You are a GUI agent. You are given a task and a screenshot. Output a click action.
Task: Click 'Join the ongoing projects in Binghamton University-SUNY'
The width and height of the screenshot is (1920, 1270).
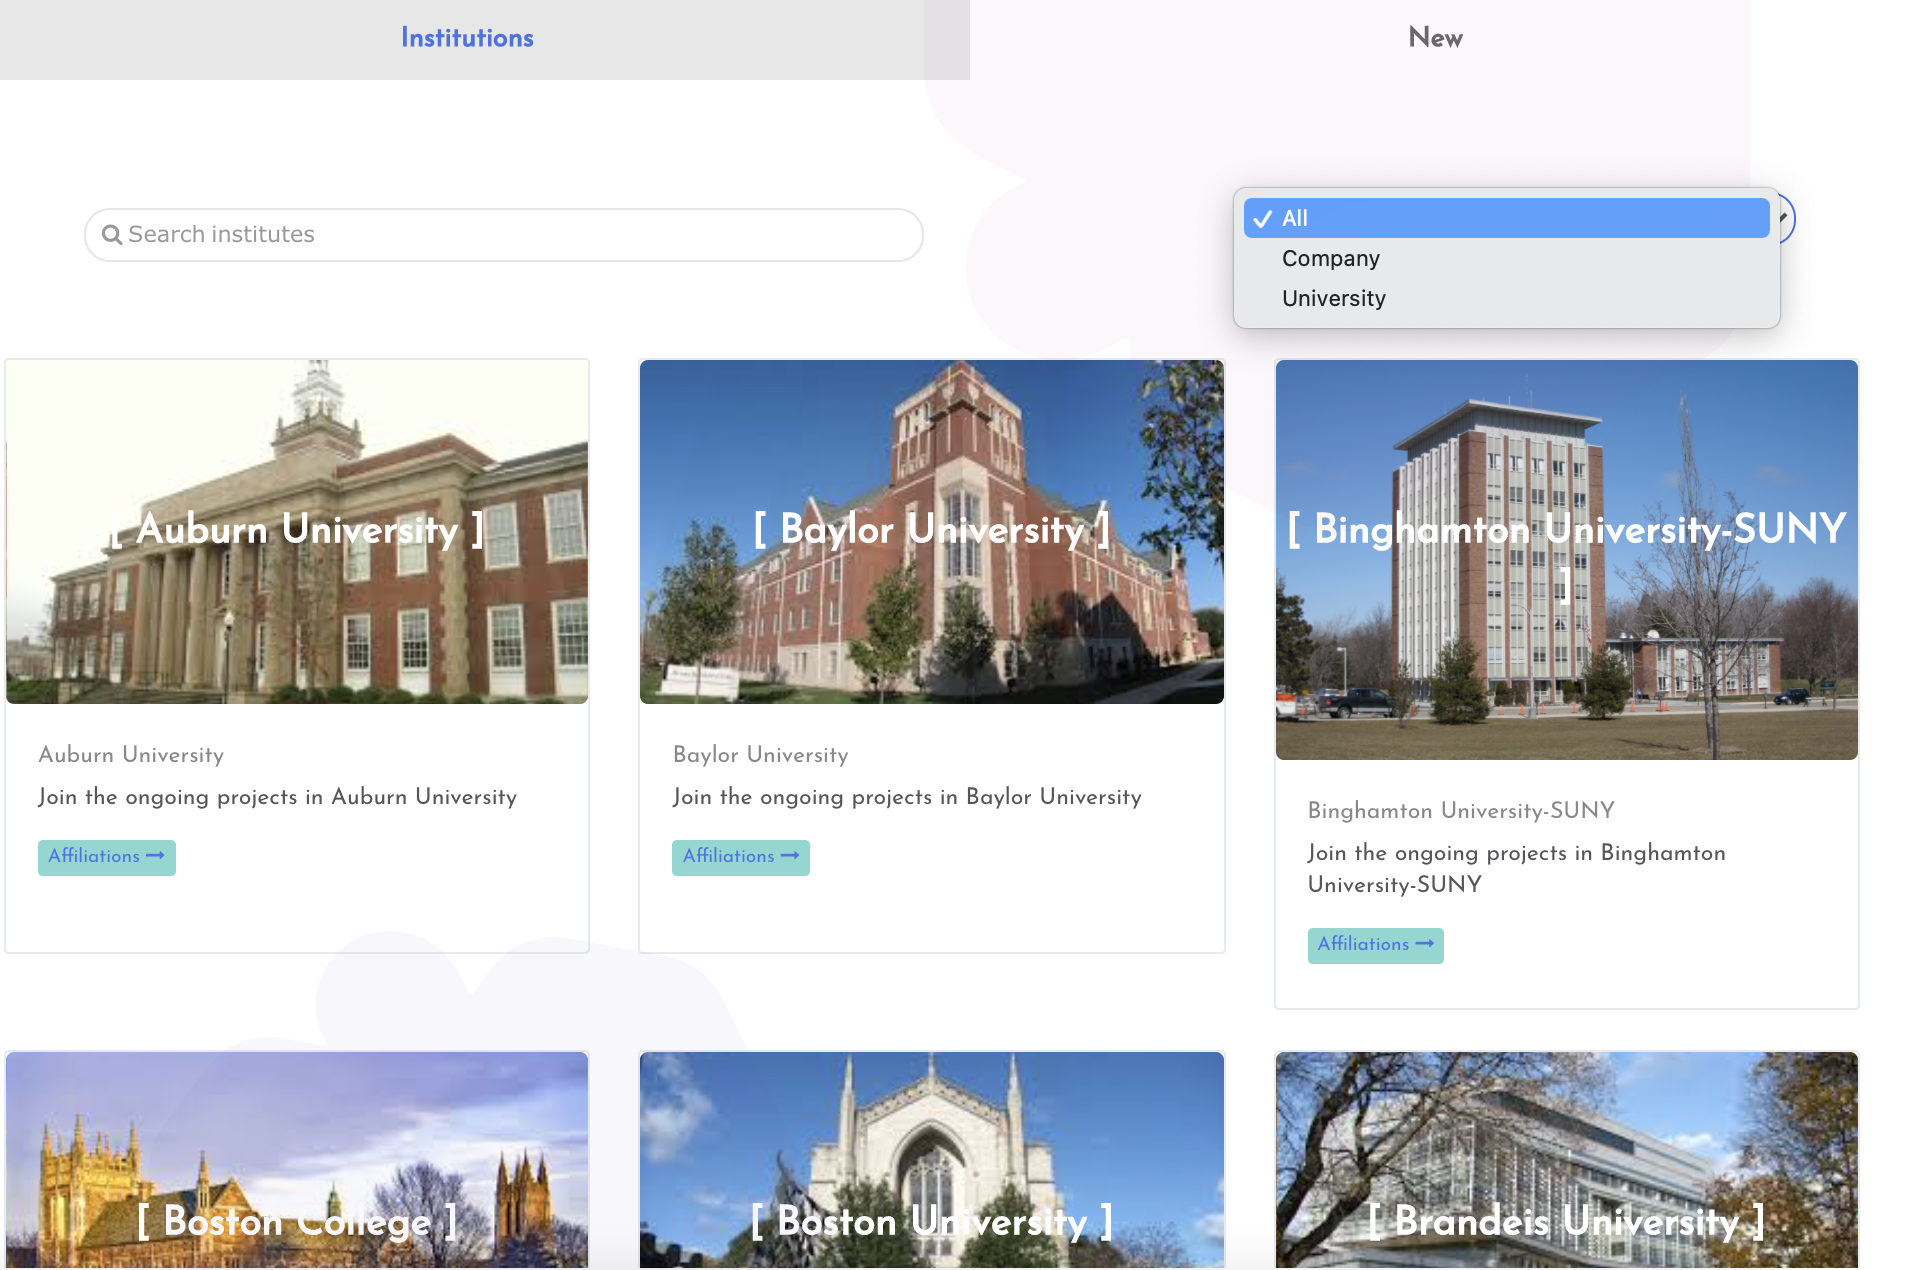pos(1517,869)
